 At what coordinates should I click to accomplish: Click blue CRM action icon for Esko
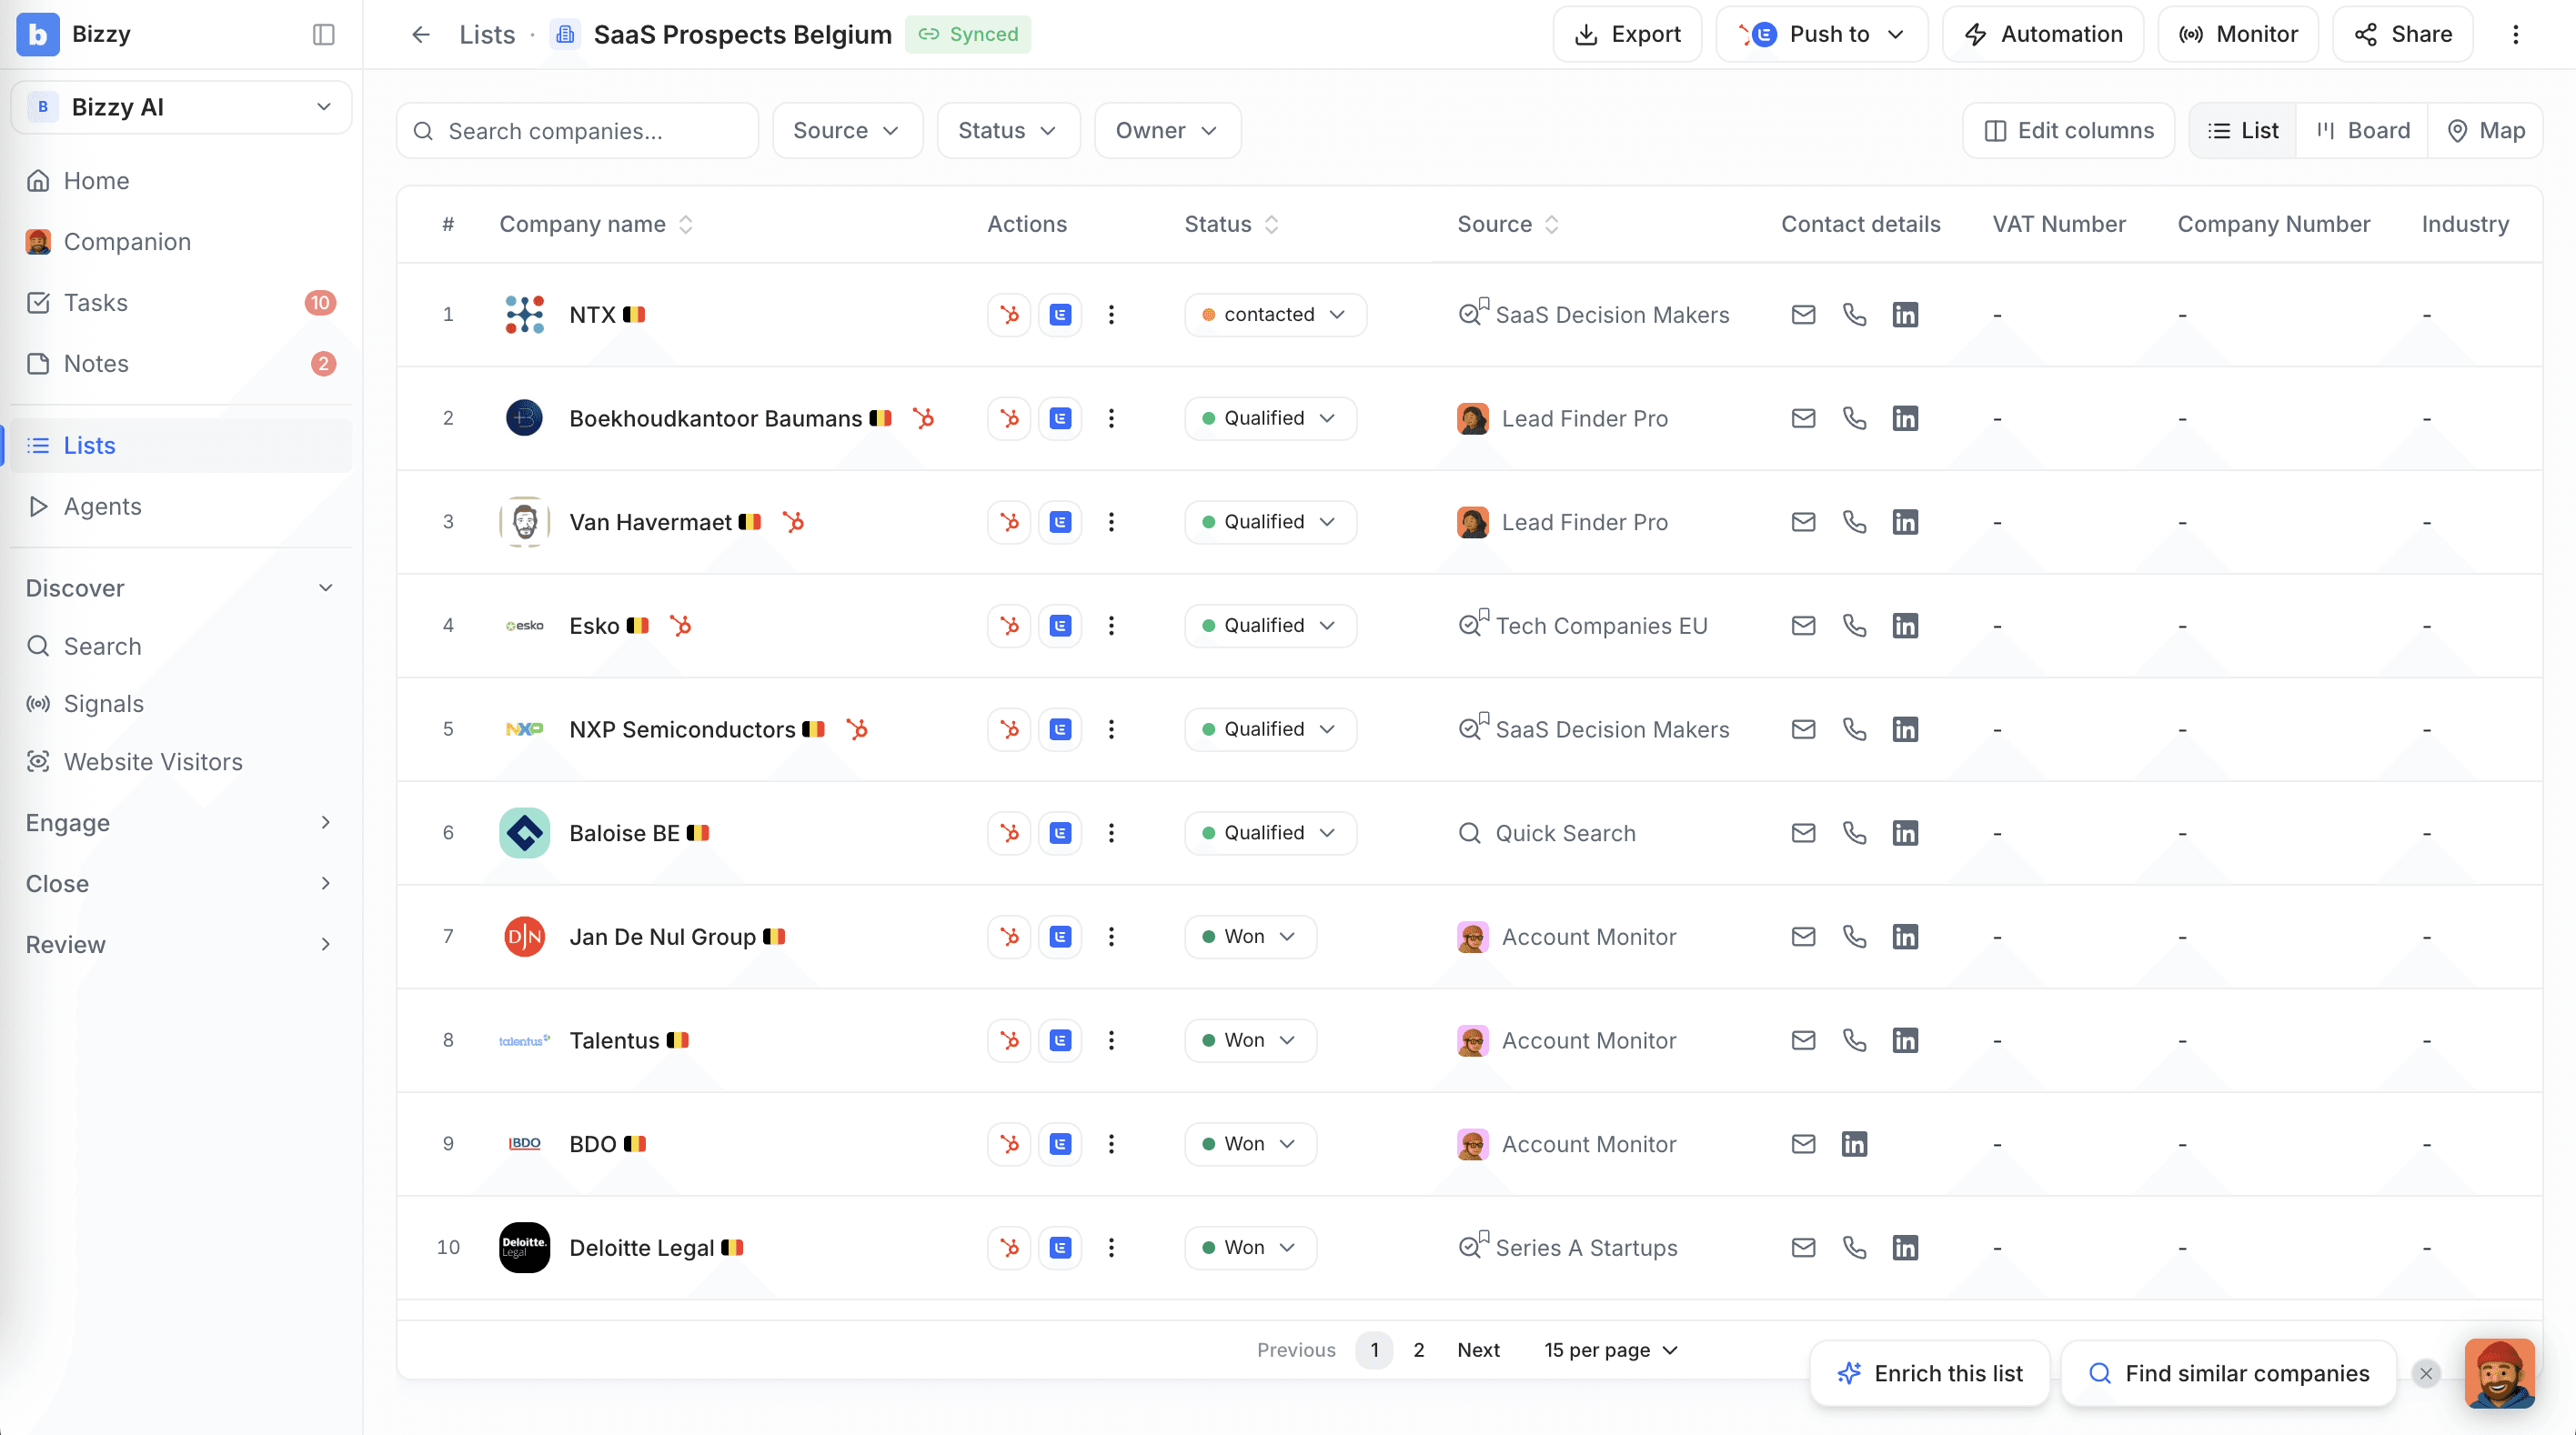click(1060, 626)
